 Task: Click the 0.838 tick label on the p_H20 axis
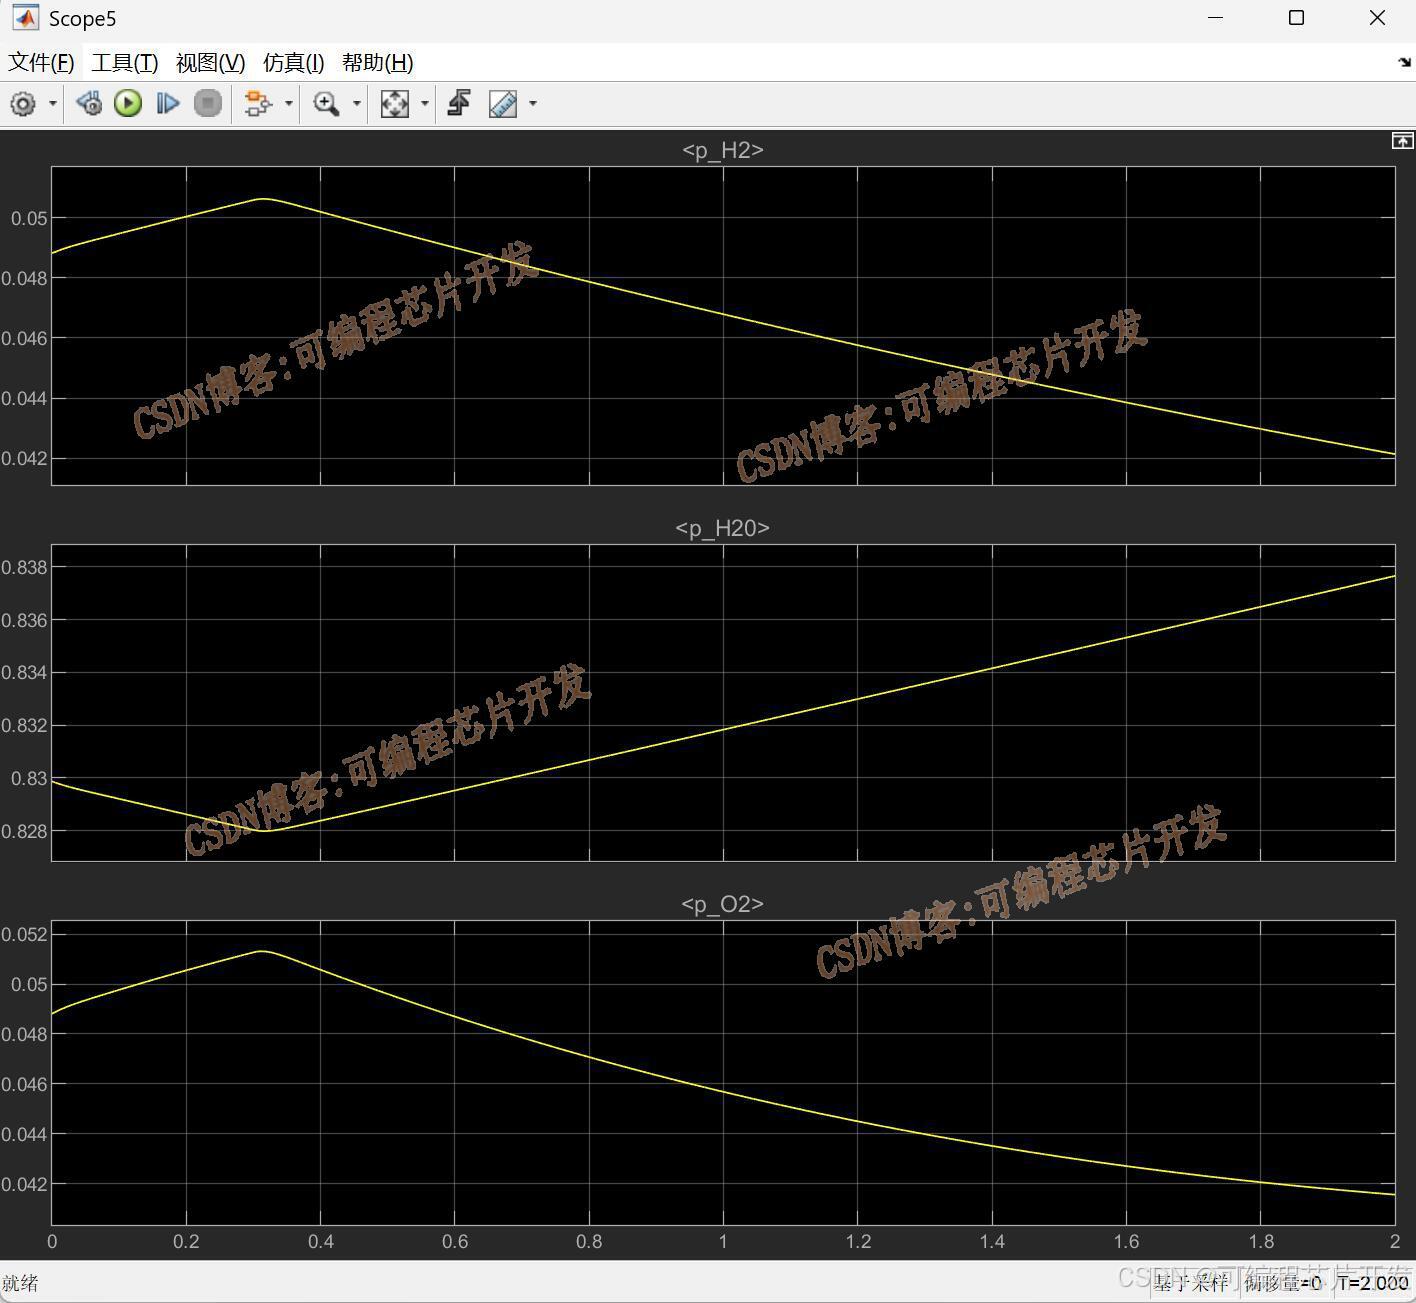coord(24,568)
